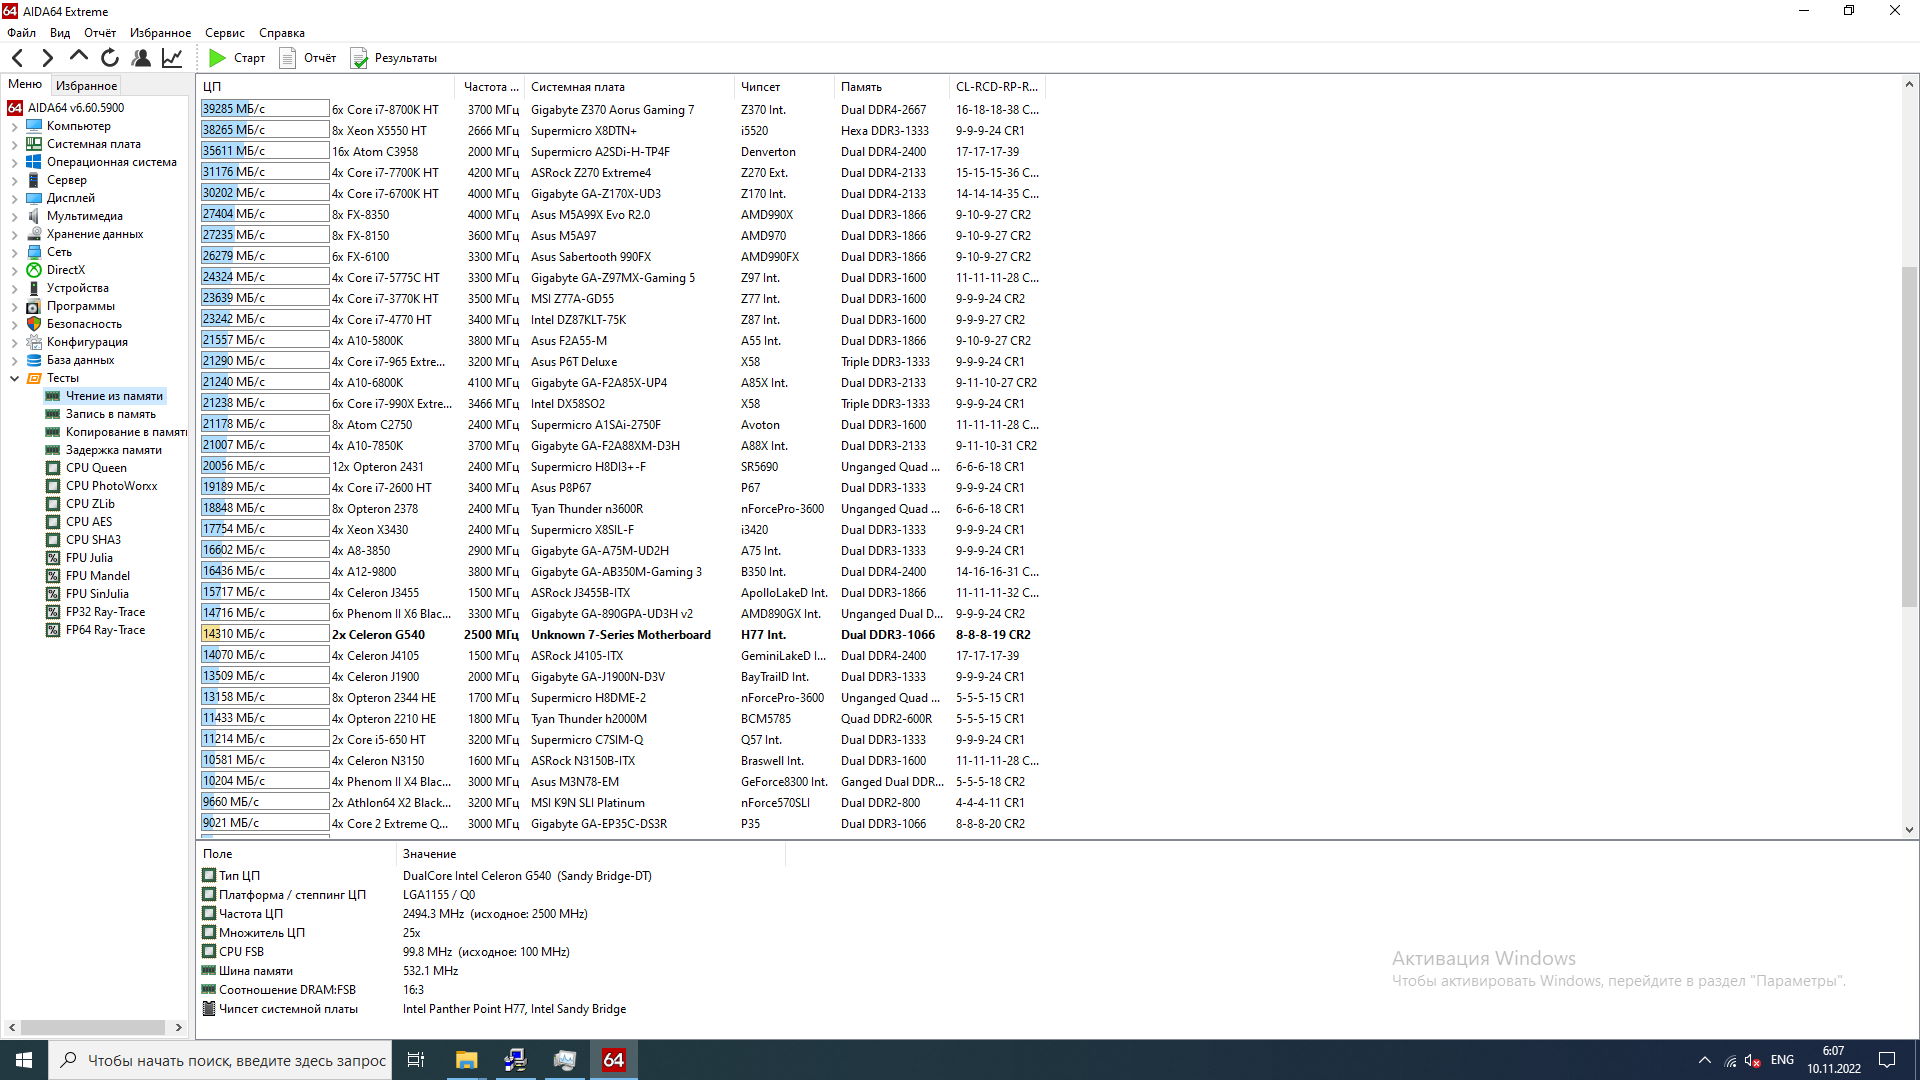Open the user profile toolbar icon
The image size is (1920, 1080).
point(141,58)
